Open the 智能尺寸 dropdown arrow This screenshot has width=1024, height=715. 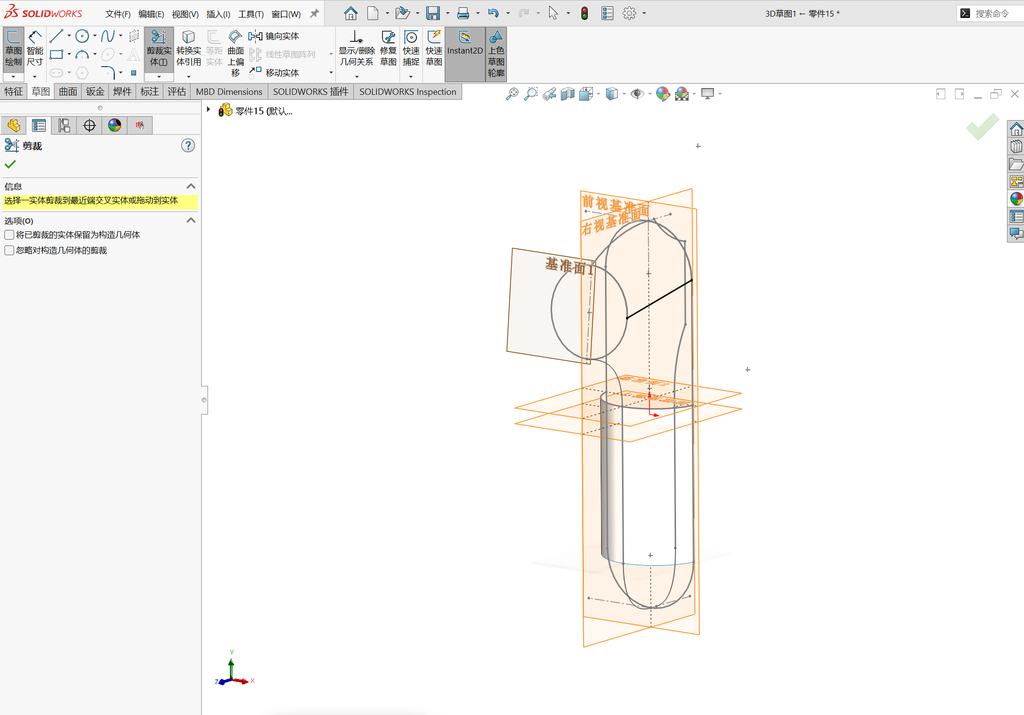tap(35, 76)
